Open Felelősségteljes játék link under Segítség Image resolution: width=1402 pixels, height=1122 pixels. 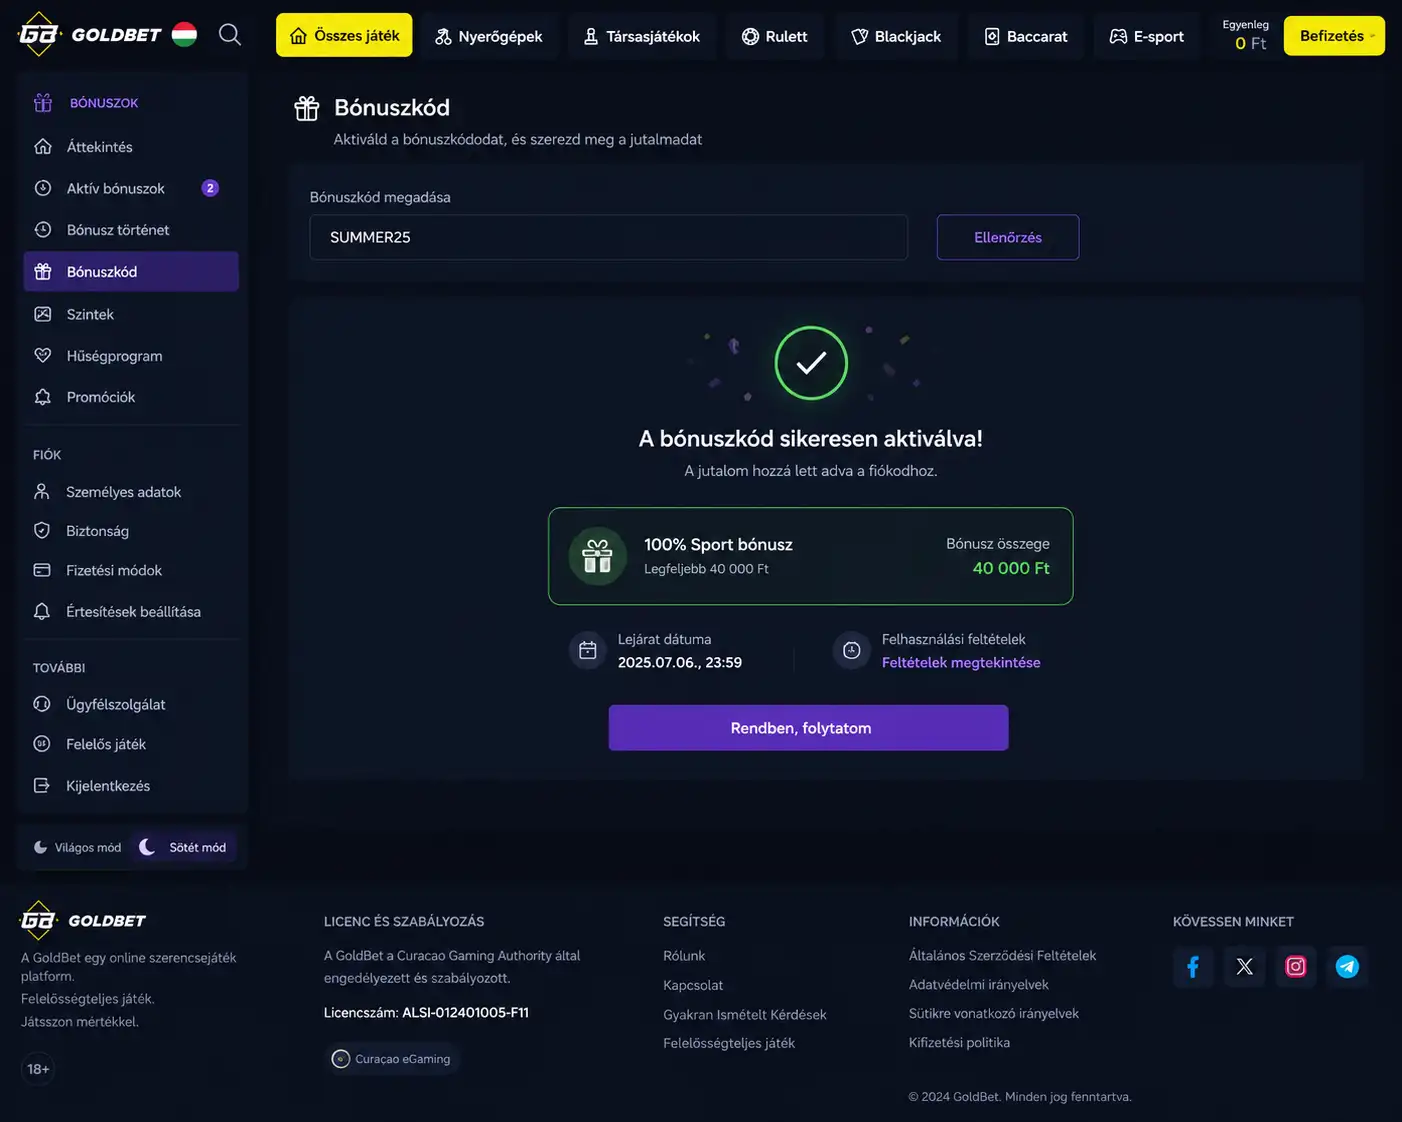(x=729, y=1043)
